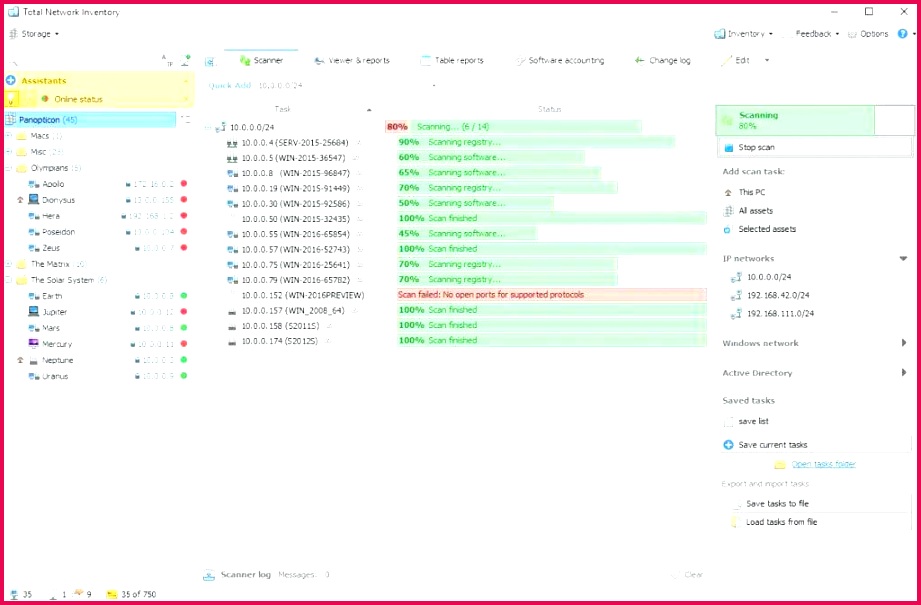Go to Software accounting tab
This screenshot has width=921, height=605.
559,60
